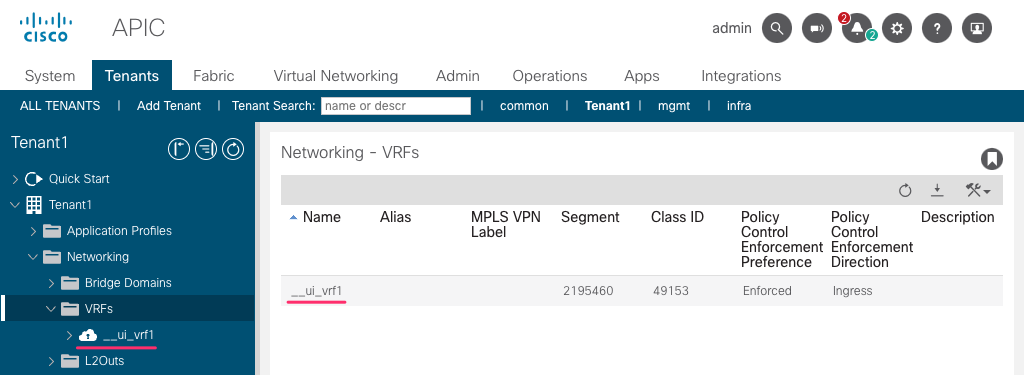Download the VRFs table data
This screenshot has height=375, width=1024.
[x=937, y=190]
